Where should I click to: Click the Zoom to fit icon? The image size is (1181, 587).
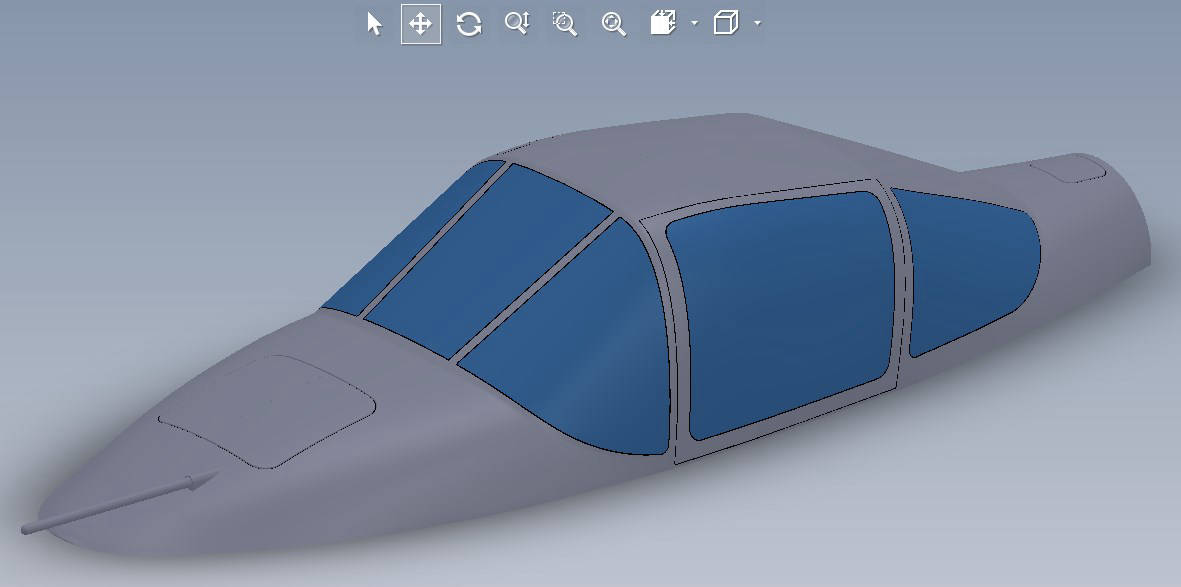pos(613,24)
